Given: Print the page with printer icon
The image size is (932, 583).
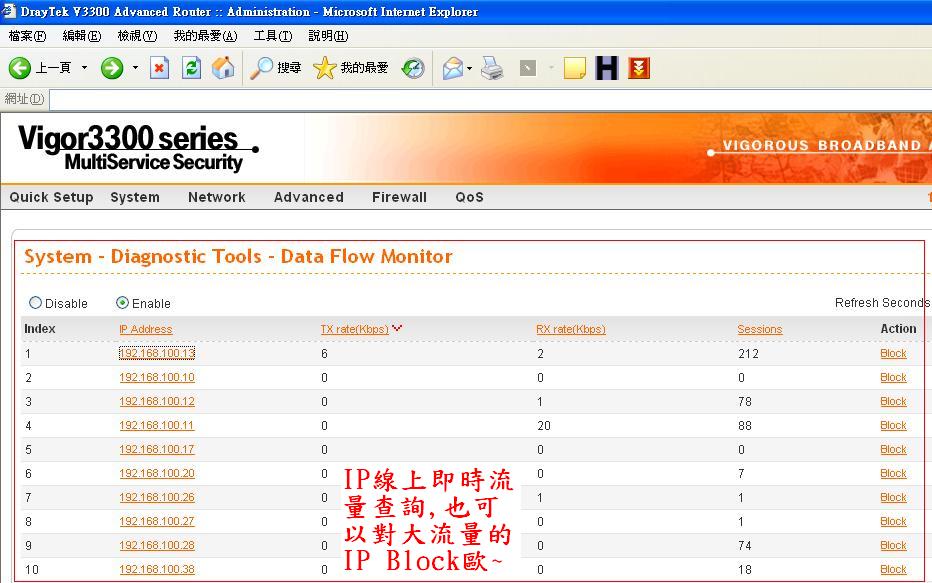Looking at the screenshot, I should pyautogui.click(x=492, y=68).
